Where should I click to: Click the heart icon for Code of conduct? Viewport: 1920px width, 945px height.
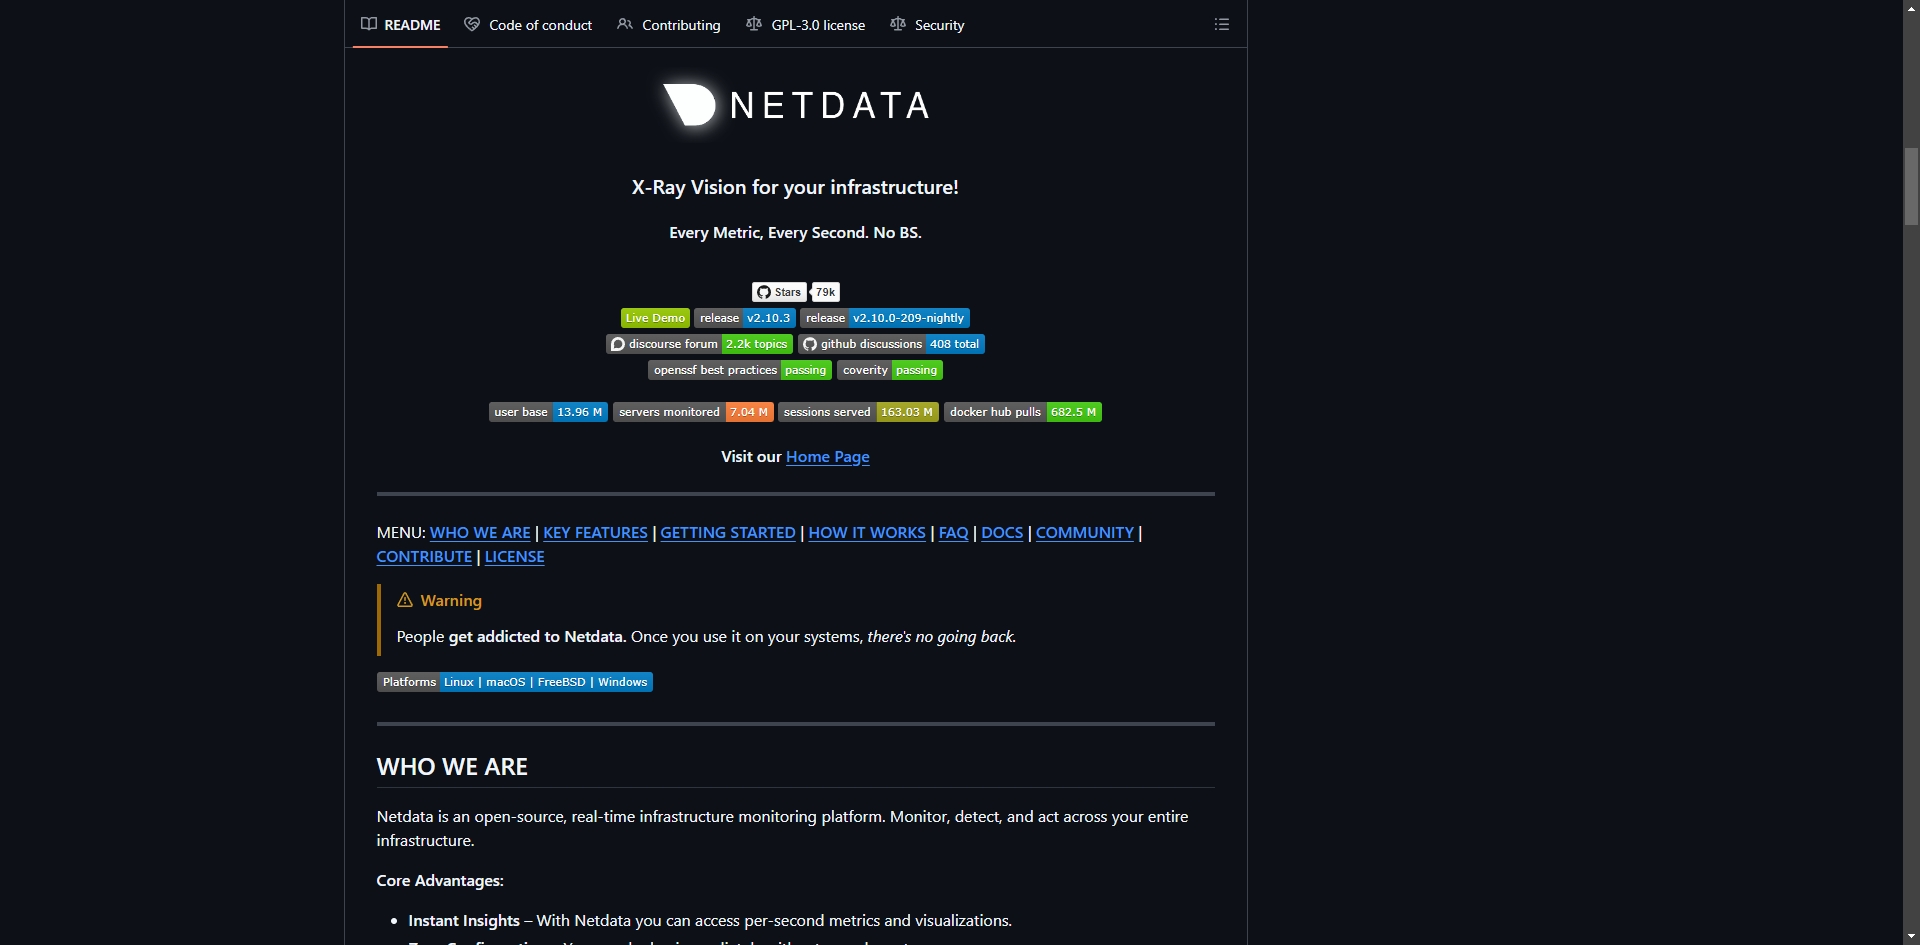472,24
